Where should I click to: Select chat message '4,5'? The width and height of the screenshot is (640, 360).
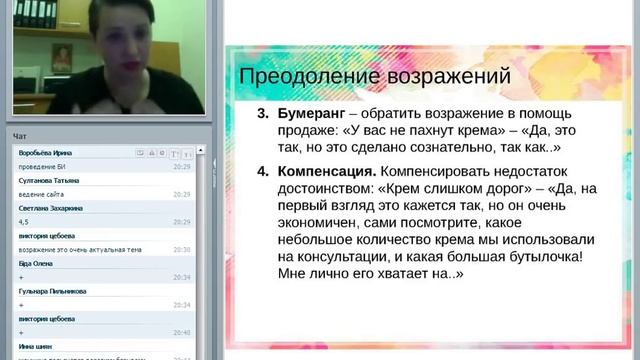pos(23,222)
